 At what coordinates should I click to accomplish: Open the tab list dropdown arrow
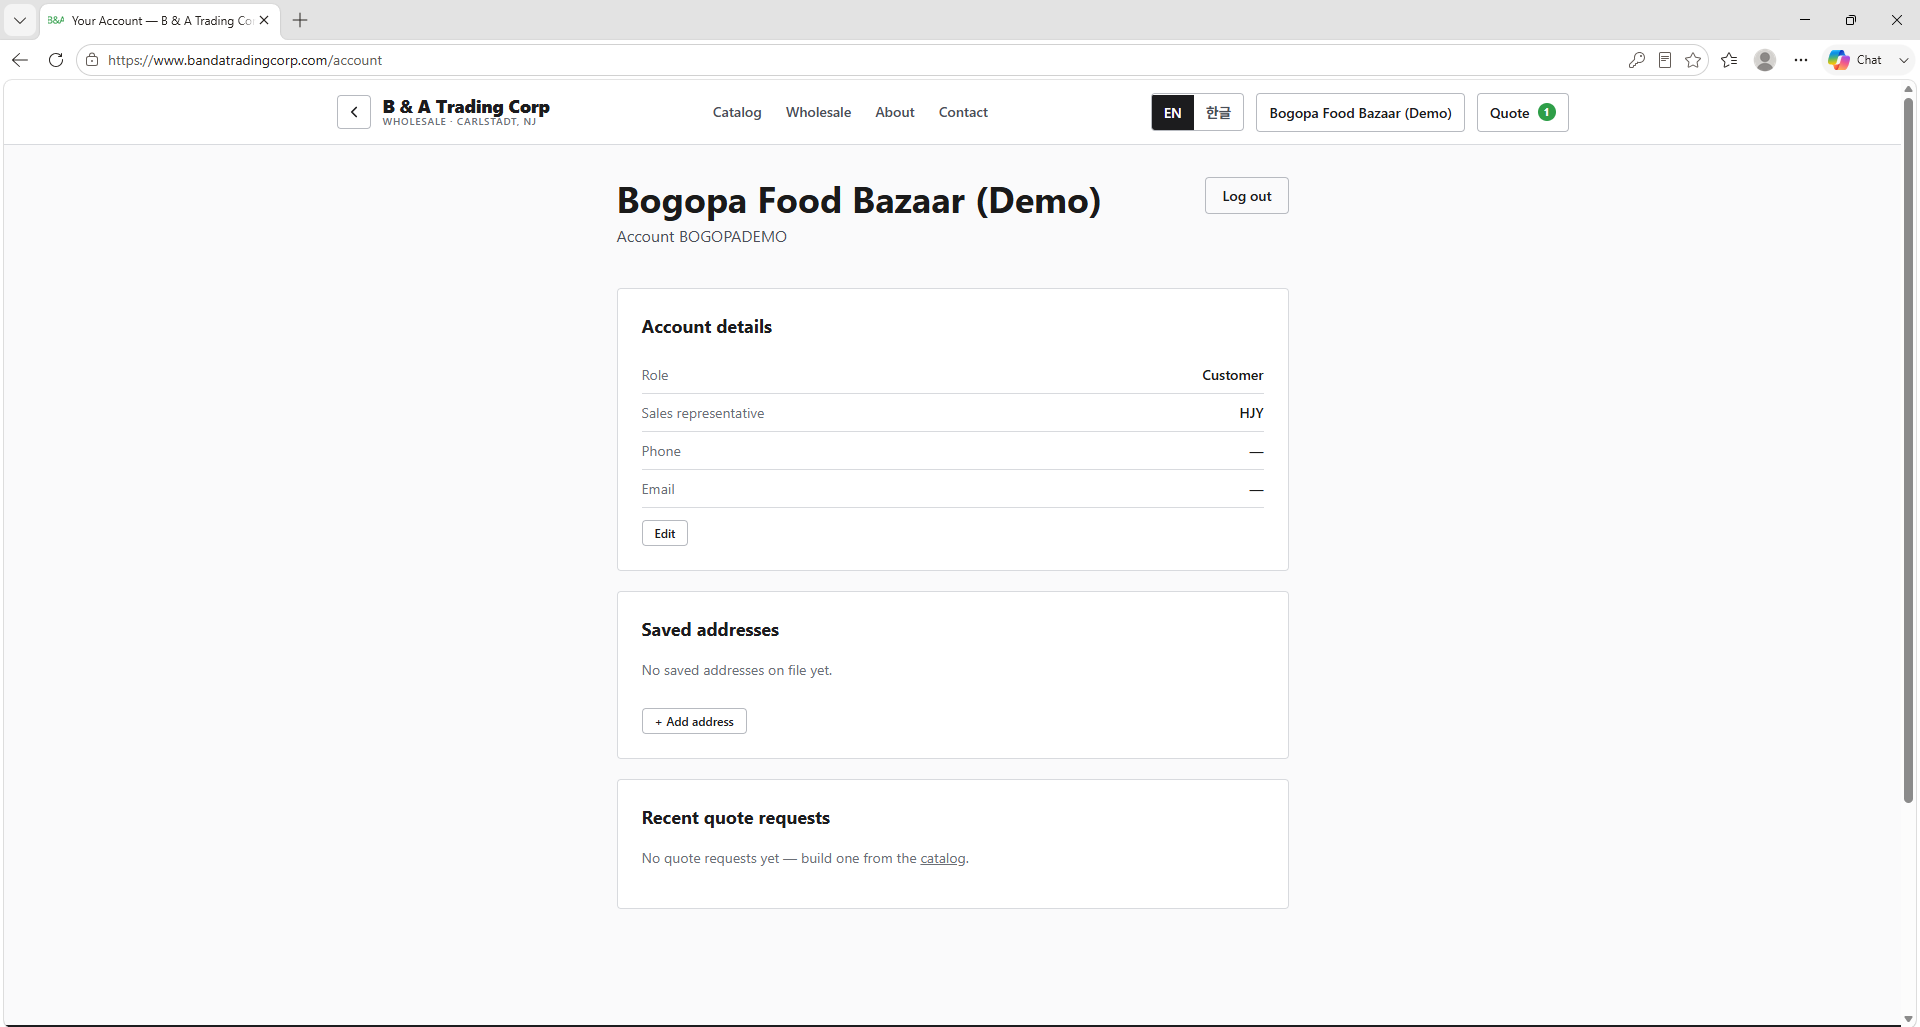20,20
